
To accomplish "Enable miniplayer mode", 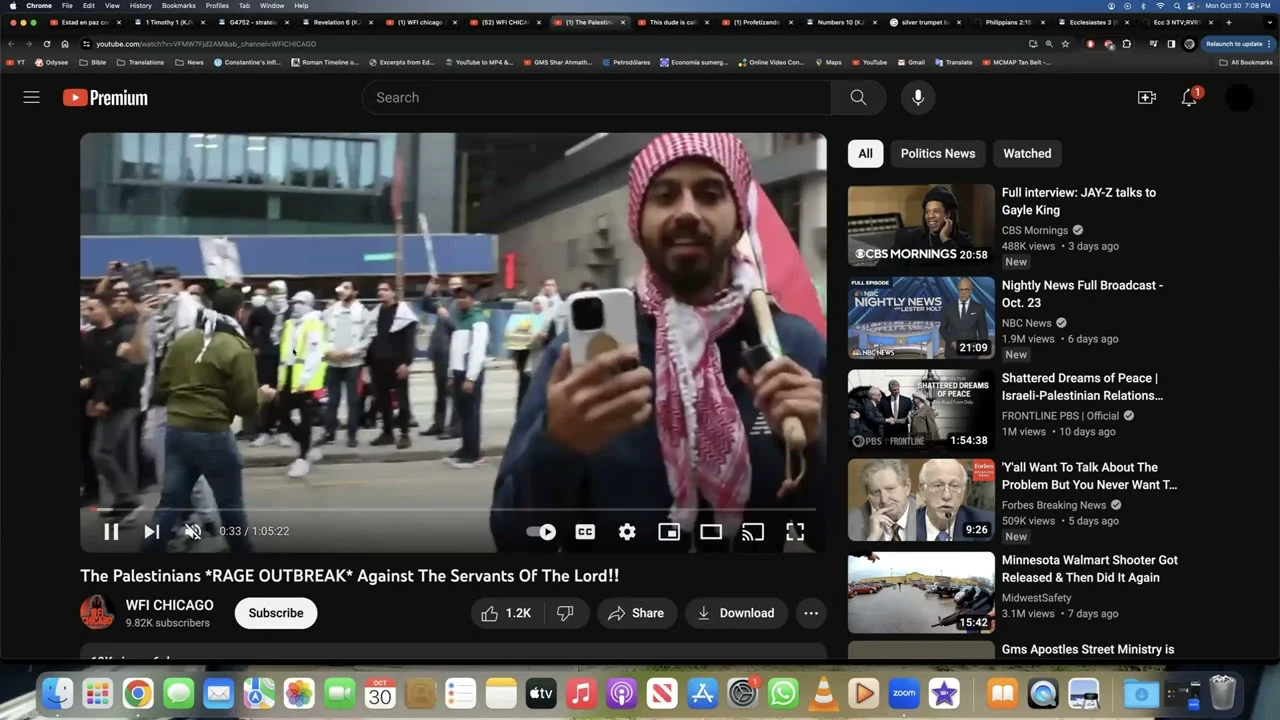I will tap(669, 532).
